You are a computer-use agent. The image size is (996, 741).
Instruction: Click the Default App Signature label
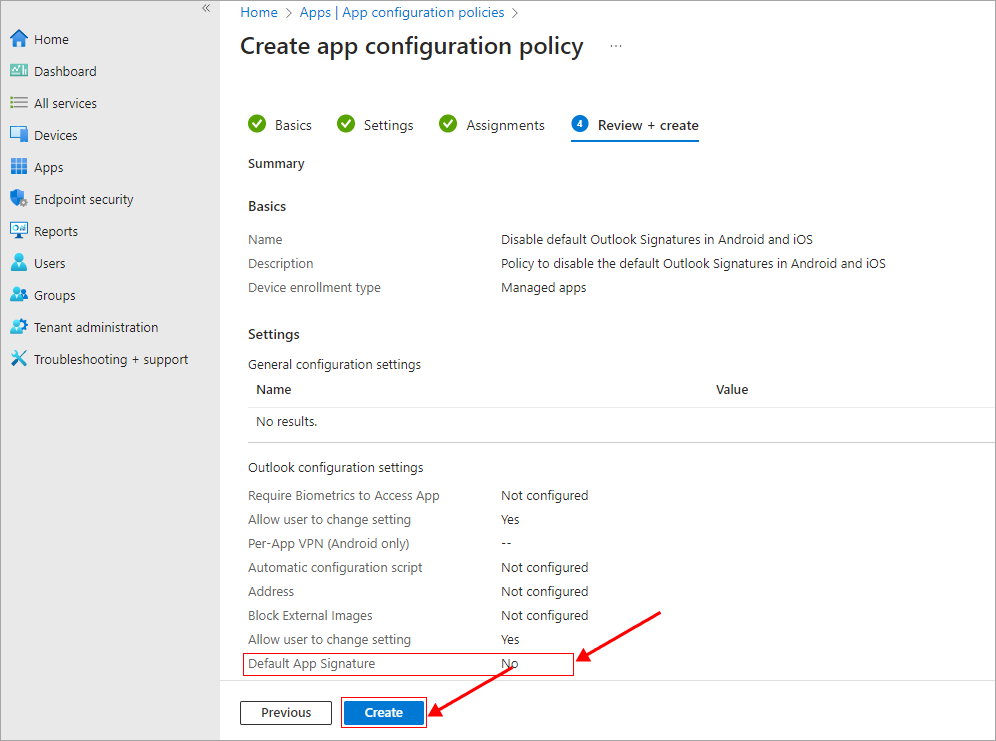tap(312, 664)
